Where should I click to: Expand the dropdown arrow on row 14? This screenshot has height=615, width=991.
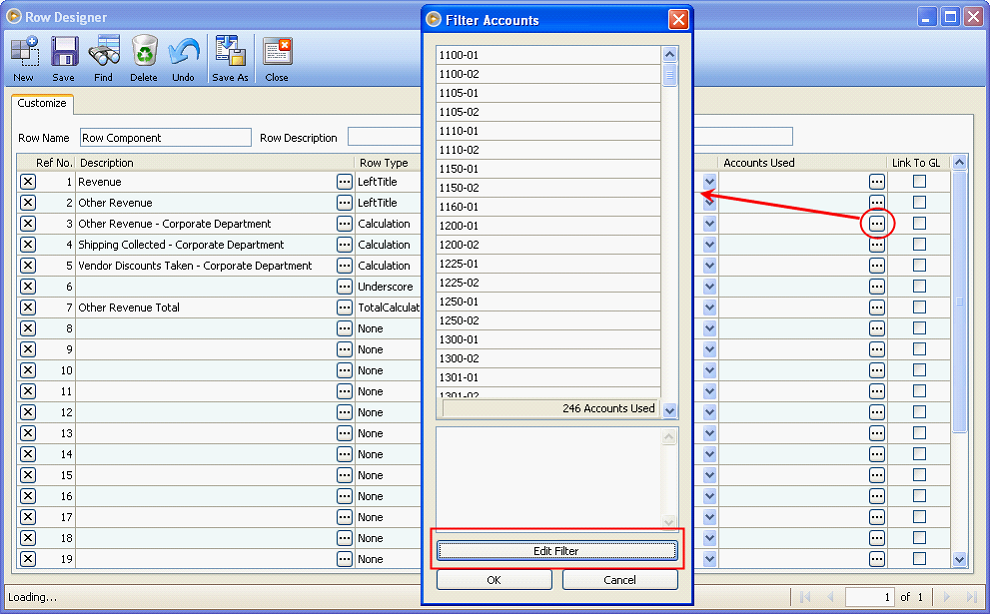709,454
